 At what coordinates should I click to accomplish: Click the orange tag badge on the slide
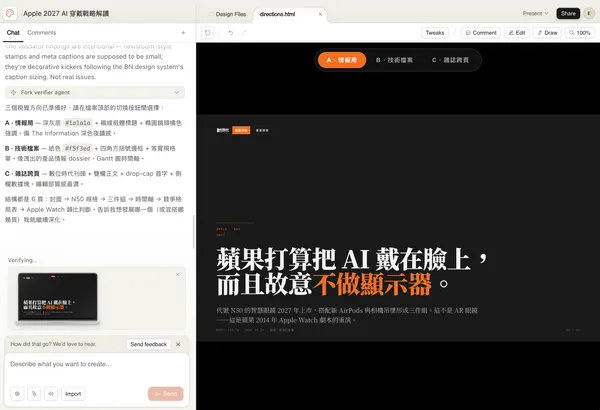click(241, 130)
